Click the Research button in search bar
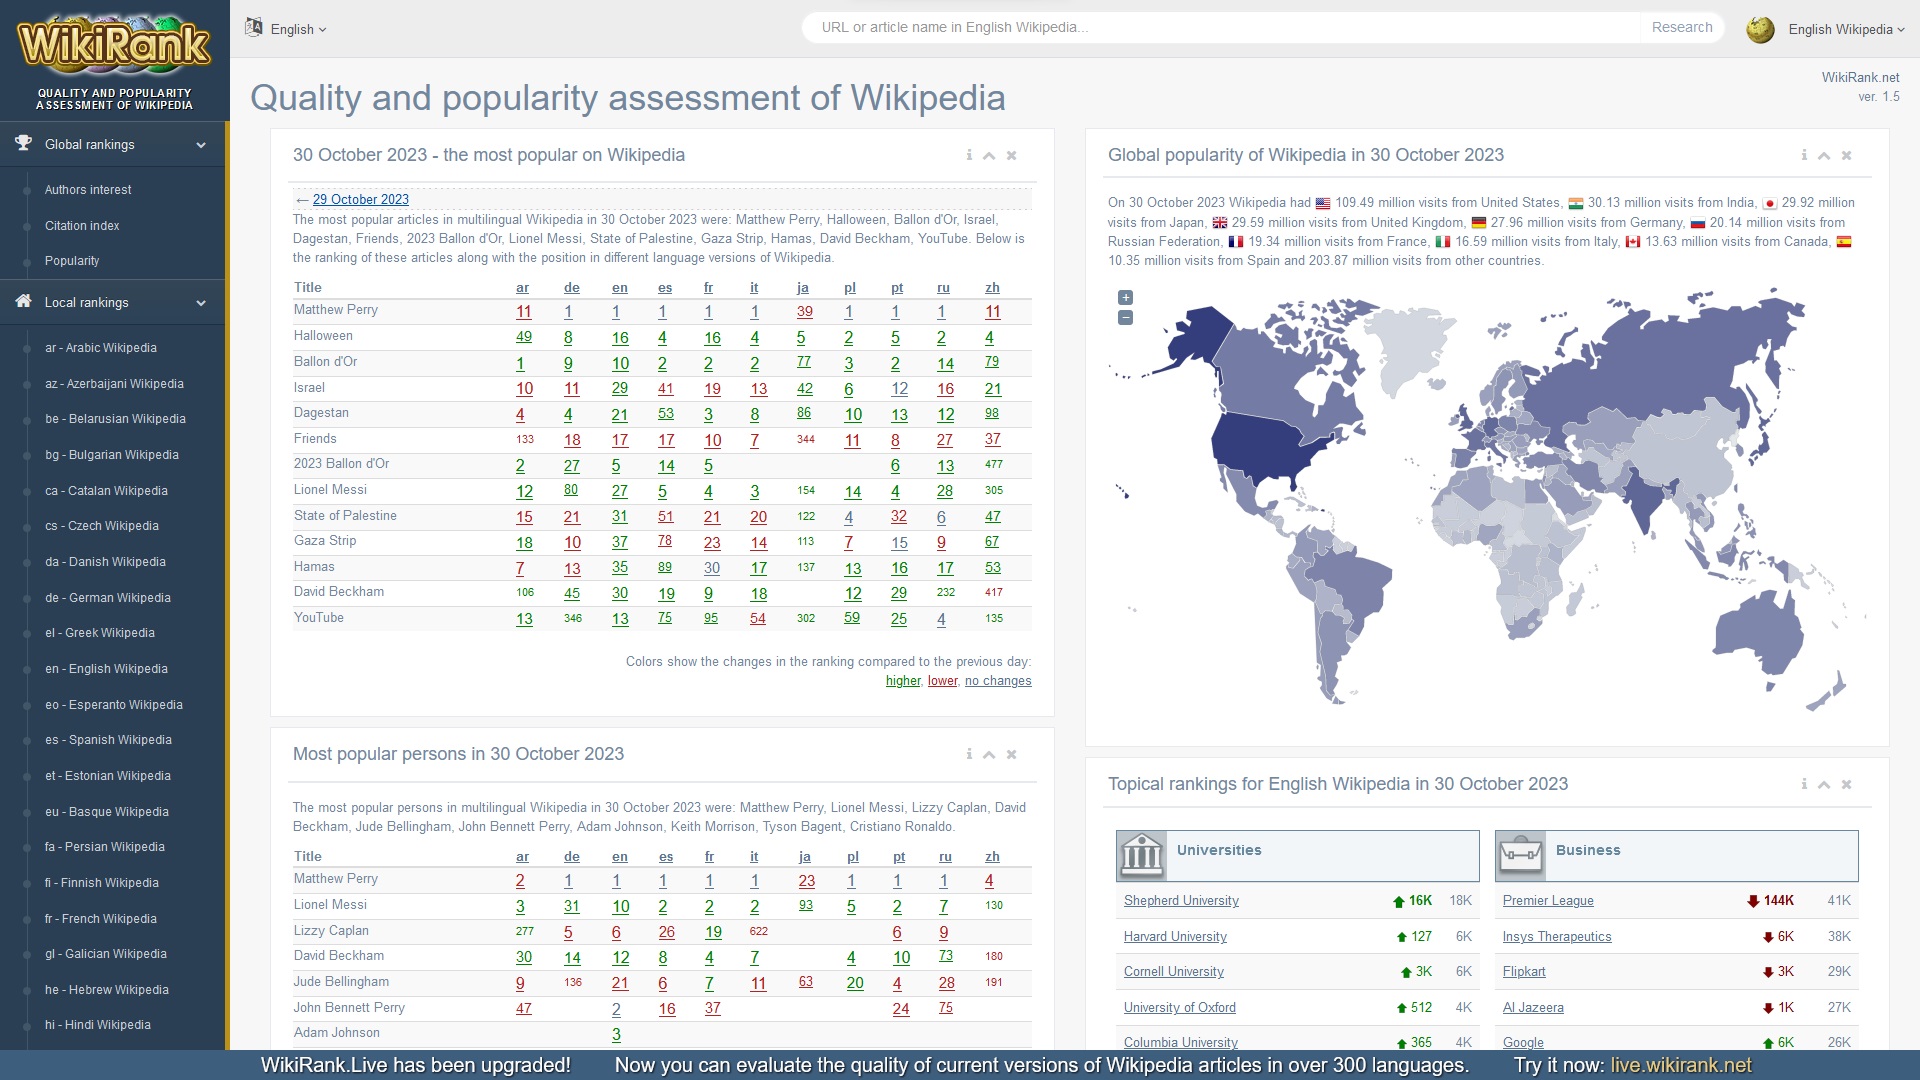 coord(1685,26)
